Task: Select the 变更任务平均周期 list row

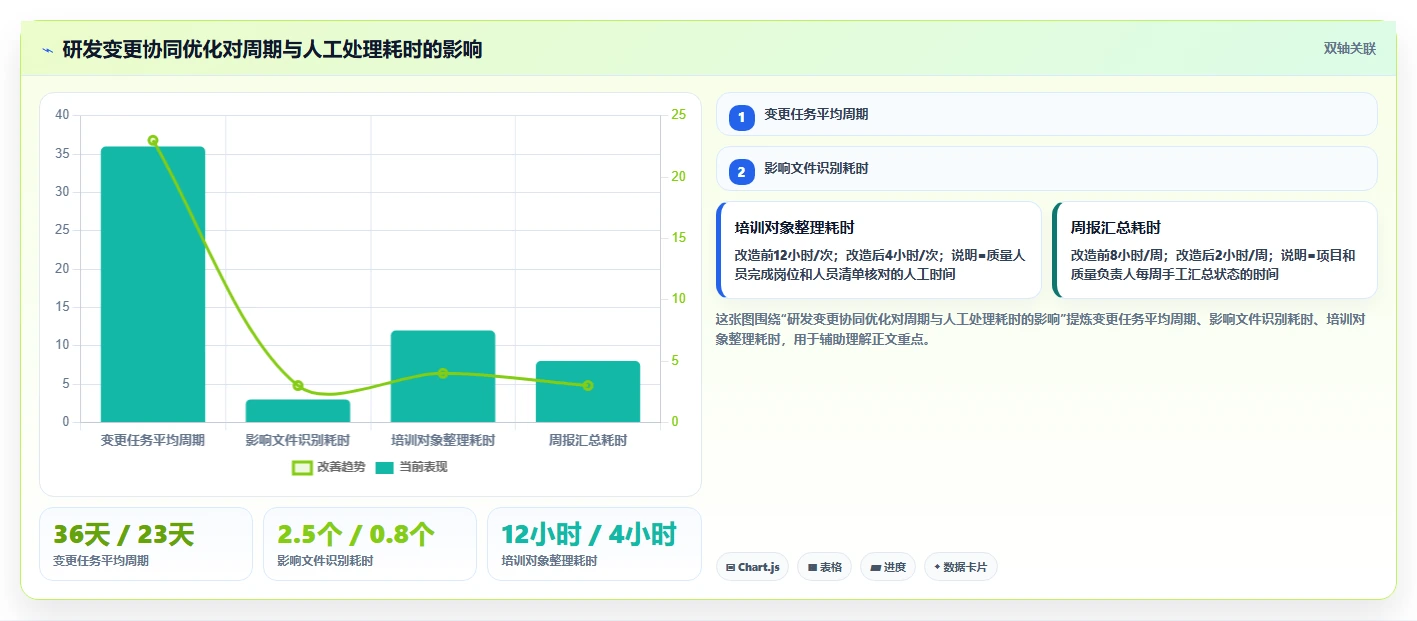Action: pyautogui.click(x=1047, y=114)
